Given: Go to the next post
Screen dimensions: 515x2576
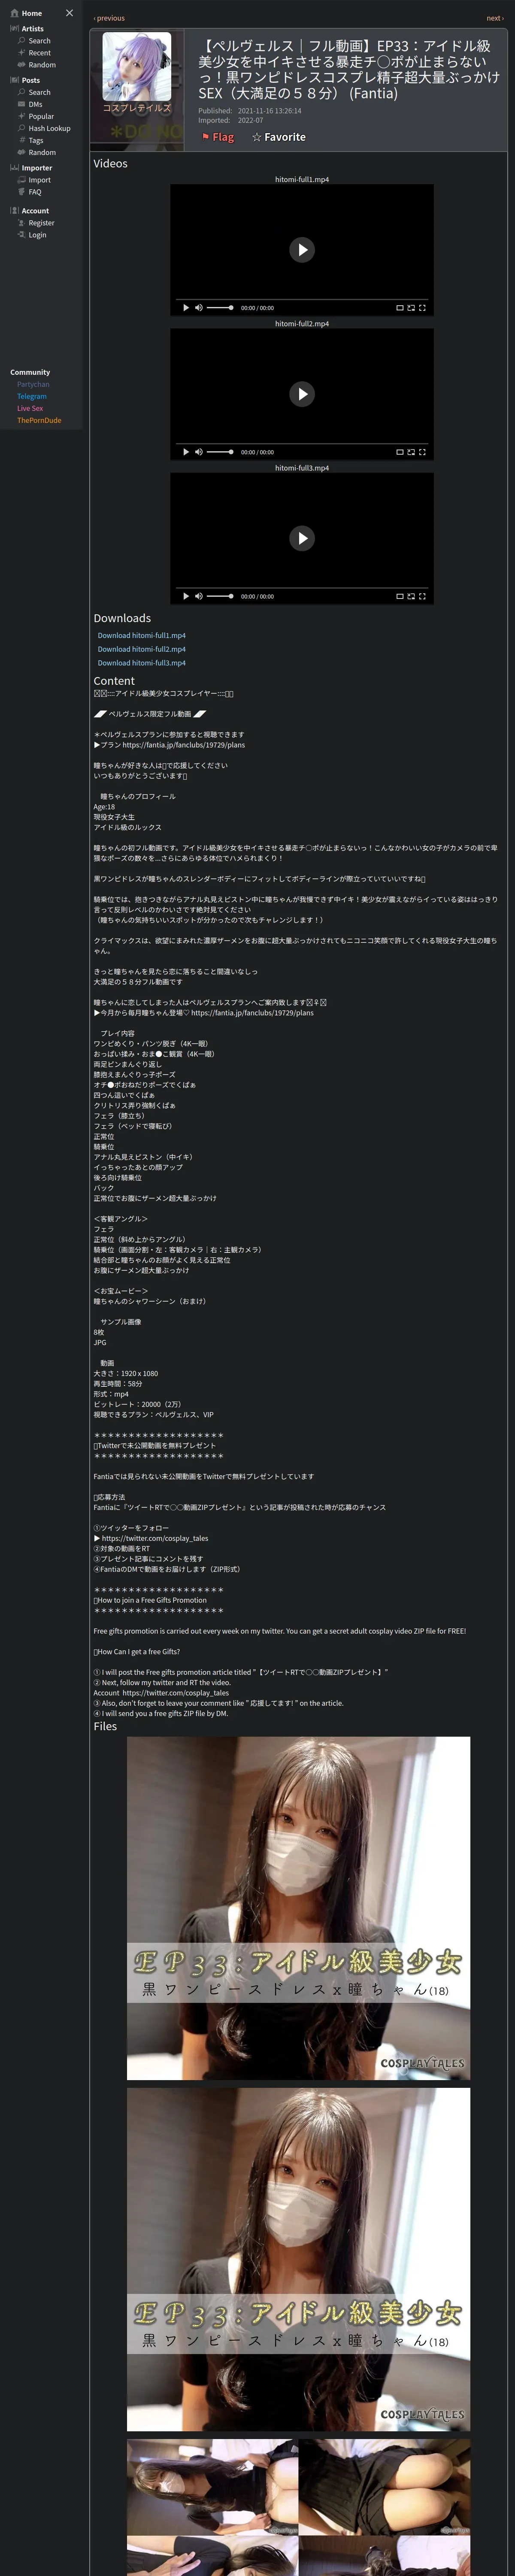Looking at the screenshot, I should (x=494, y=18).
